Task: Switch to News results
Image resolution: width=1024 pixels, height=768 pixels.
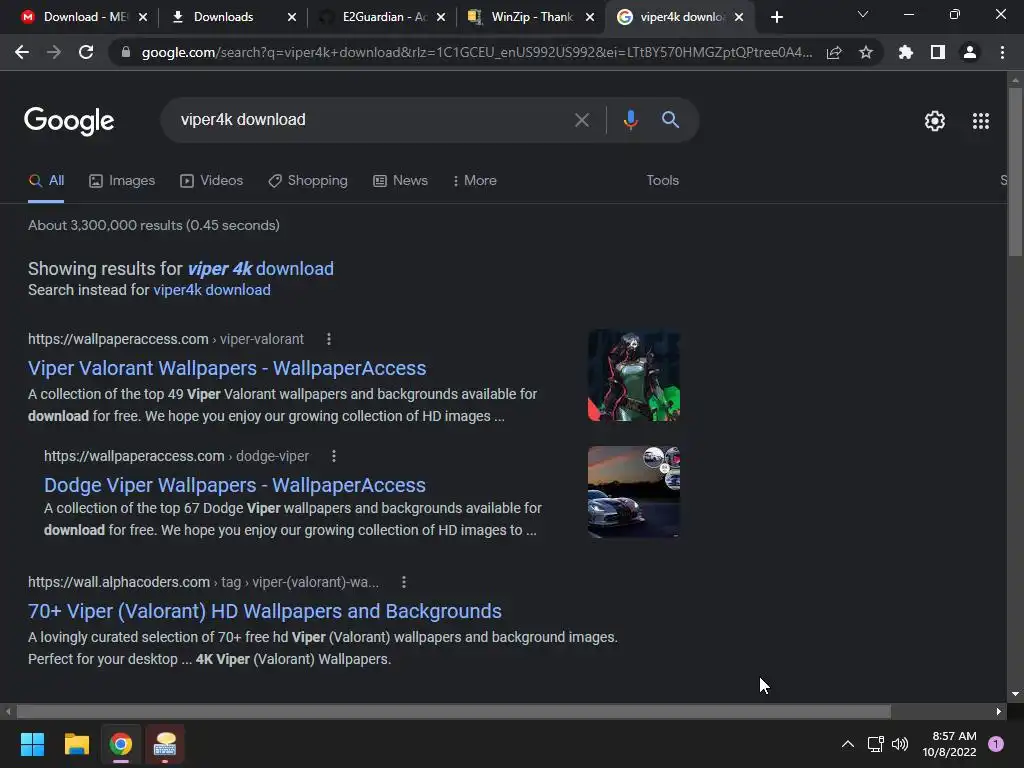Action: coord(400,181)
